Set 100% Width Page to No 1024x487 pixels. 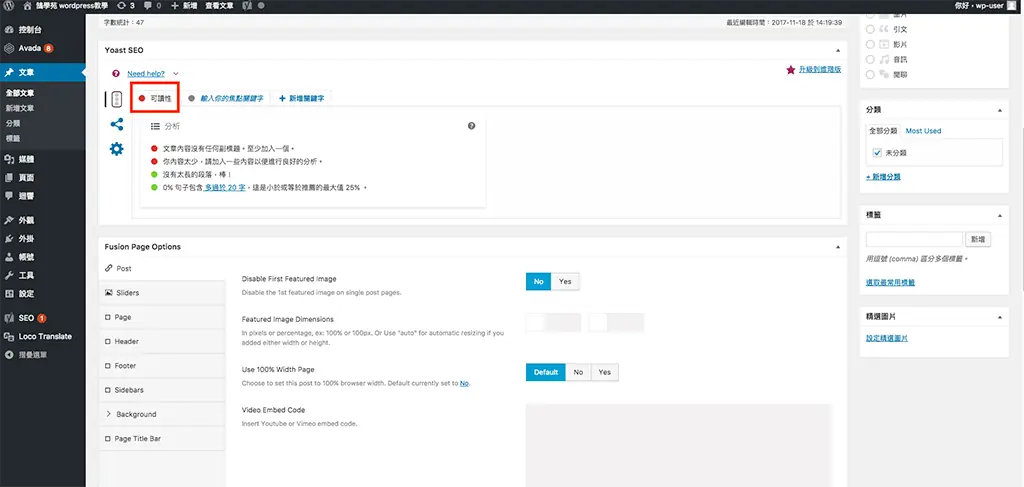(x=578, y=372)
